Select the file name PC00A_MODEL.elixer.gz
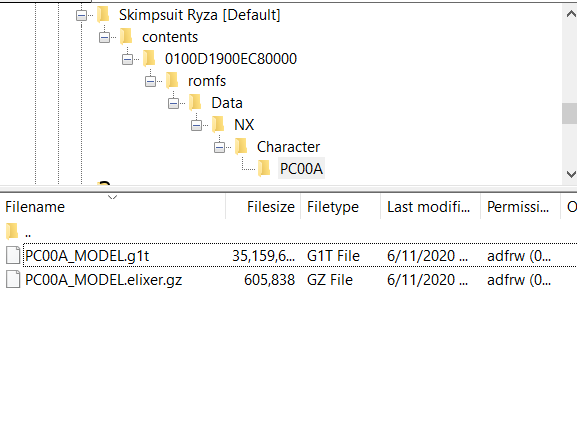Image resolution: width=577 pixels, height=438 pixels. tap(103, 280)
